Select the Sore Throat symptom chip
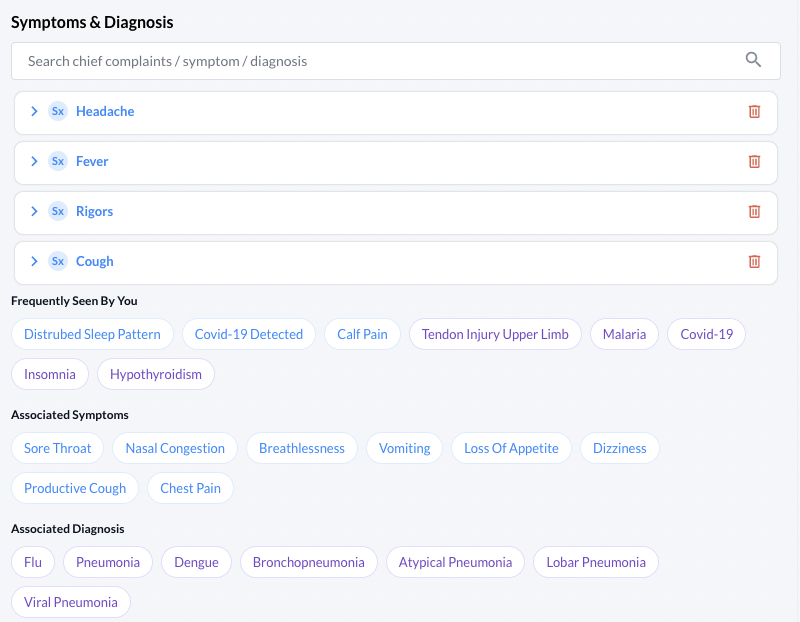Screen dimensions: 800x622 pos(58,448)
